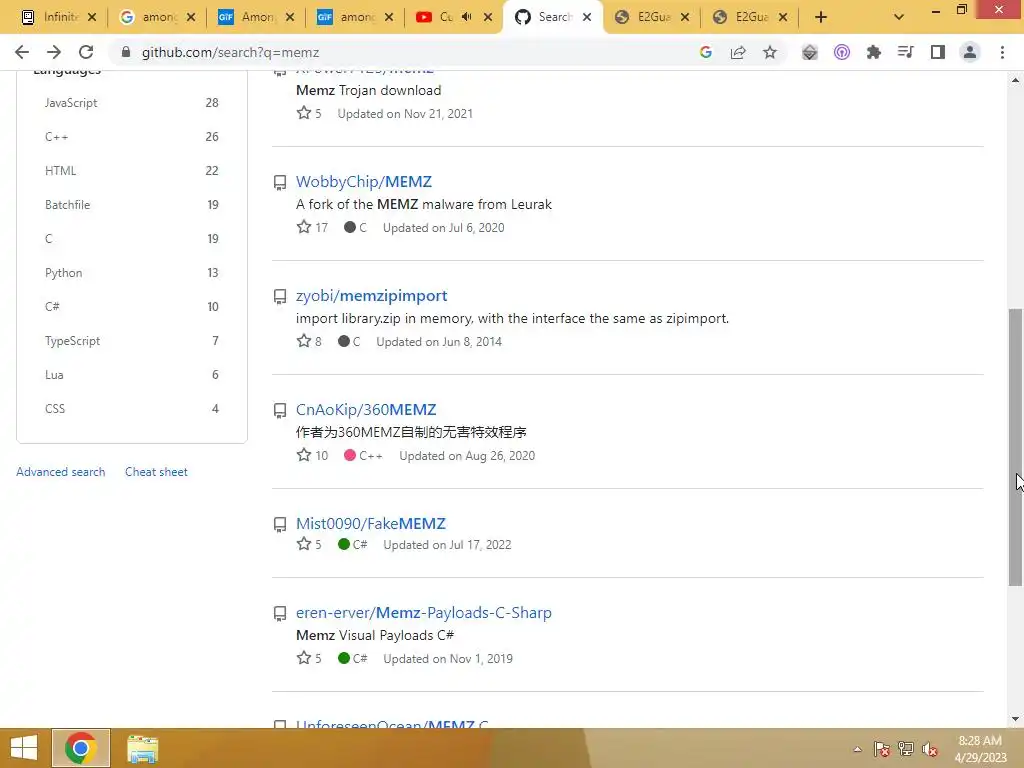
Task: Open the WobbyChip/MEMZ repository
Action: pos(364,182)
